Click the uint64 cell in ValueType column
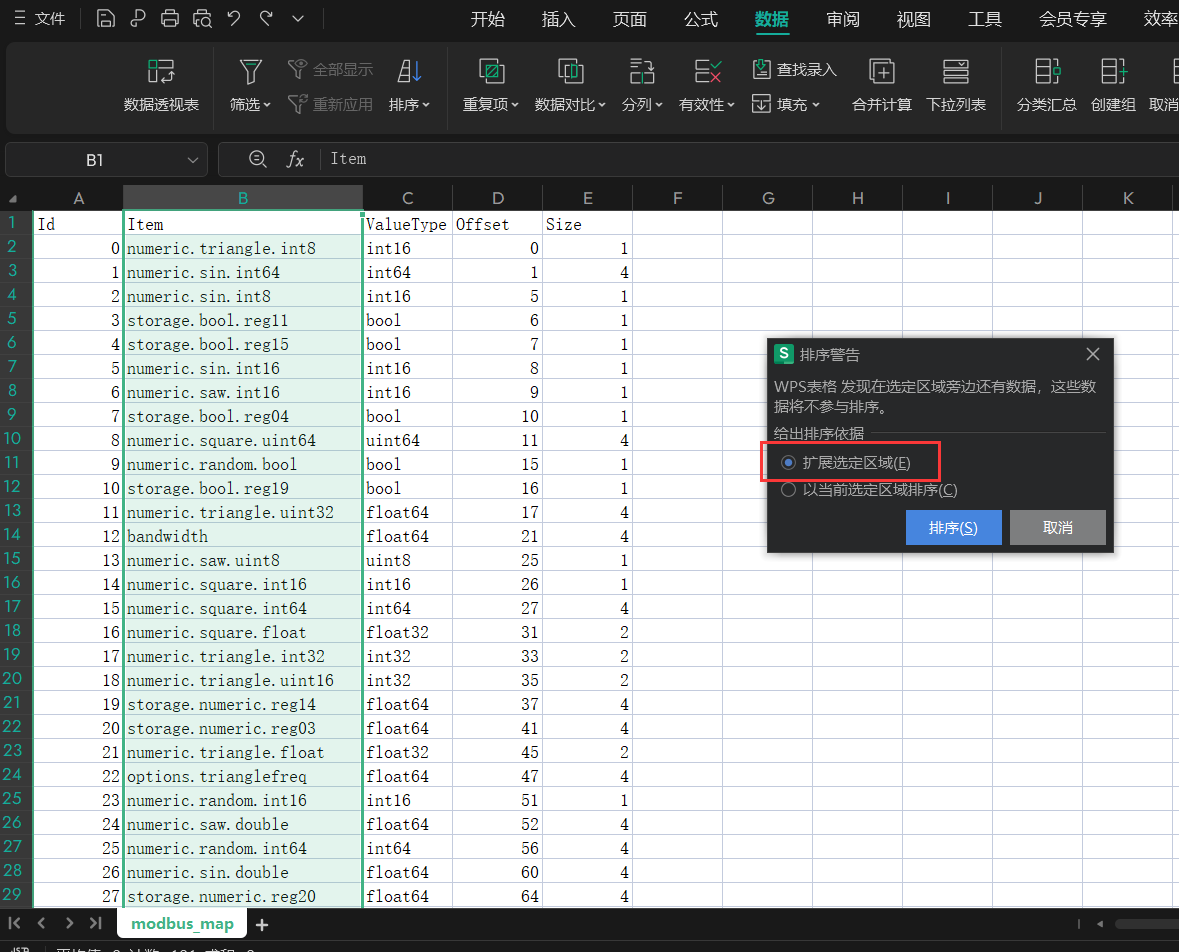This screenshot has height=952, width=1179. (x=408, y=440)
